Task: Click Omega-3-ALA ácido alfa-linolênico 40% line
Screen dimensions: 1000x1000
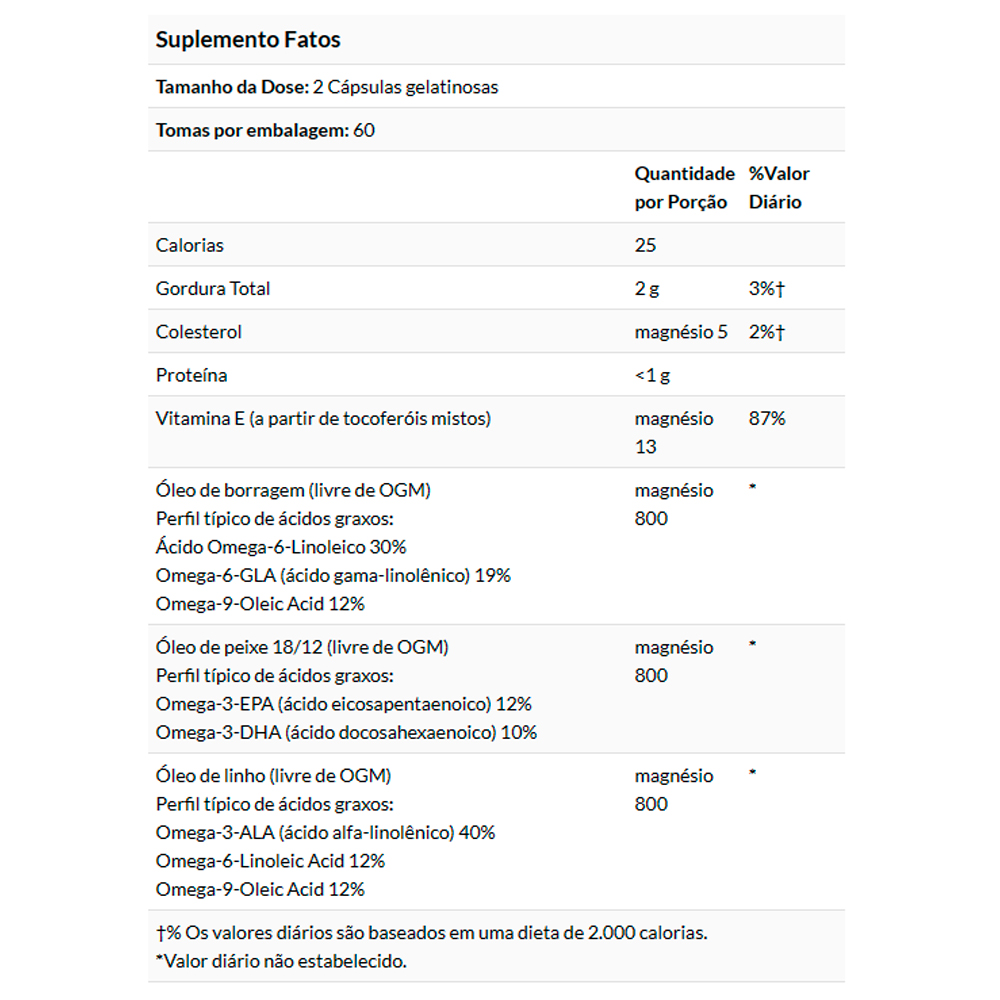Action: click(325, 832)
